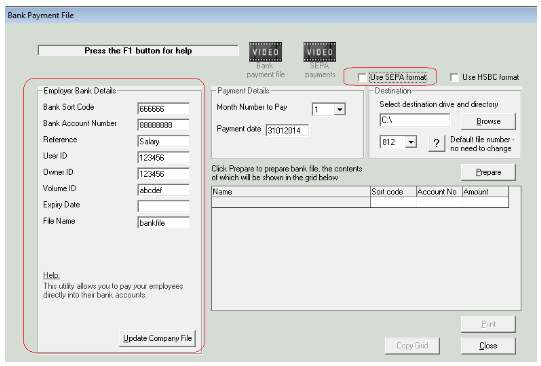Click the Reference field containing Salary
The width and height of the screenshot is (541, 366).
pos(163,141)
